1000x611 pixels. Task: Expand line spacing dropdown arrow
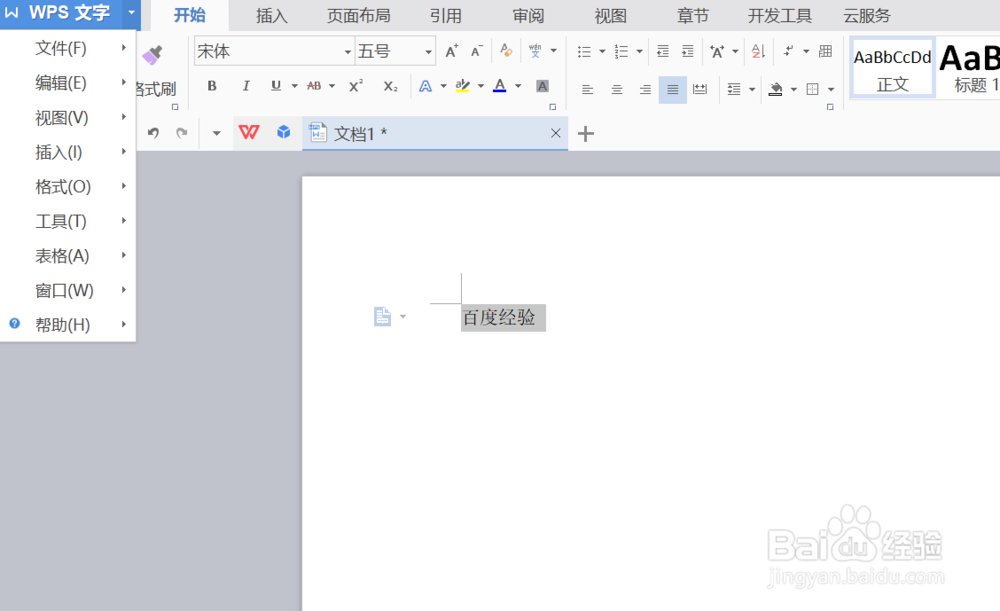[x=752, y=89]
